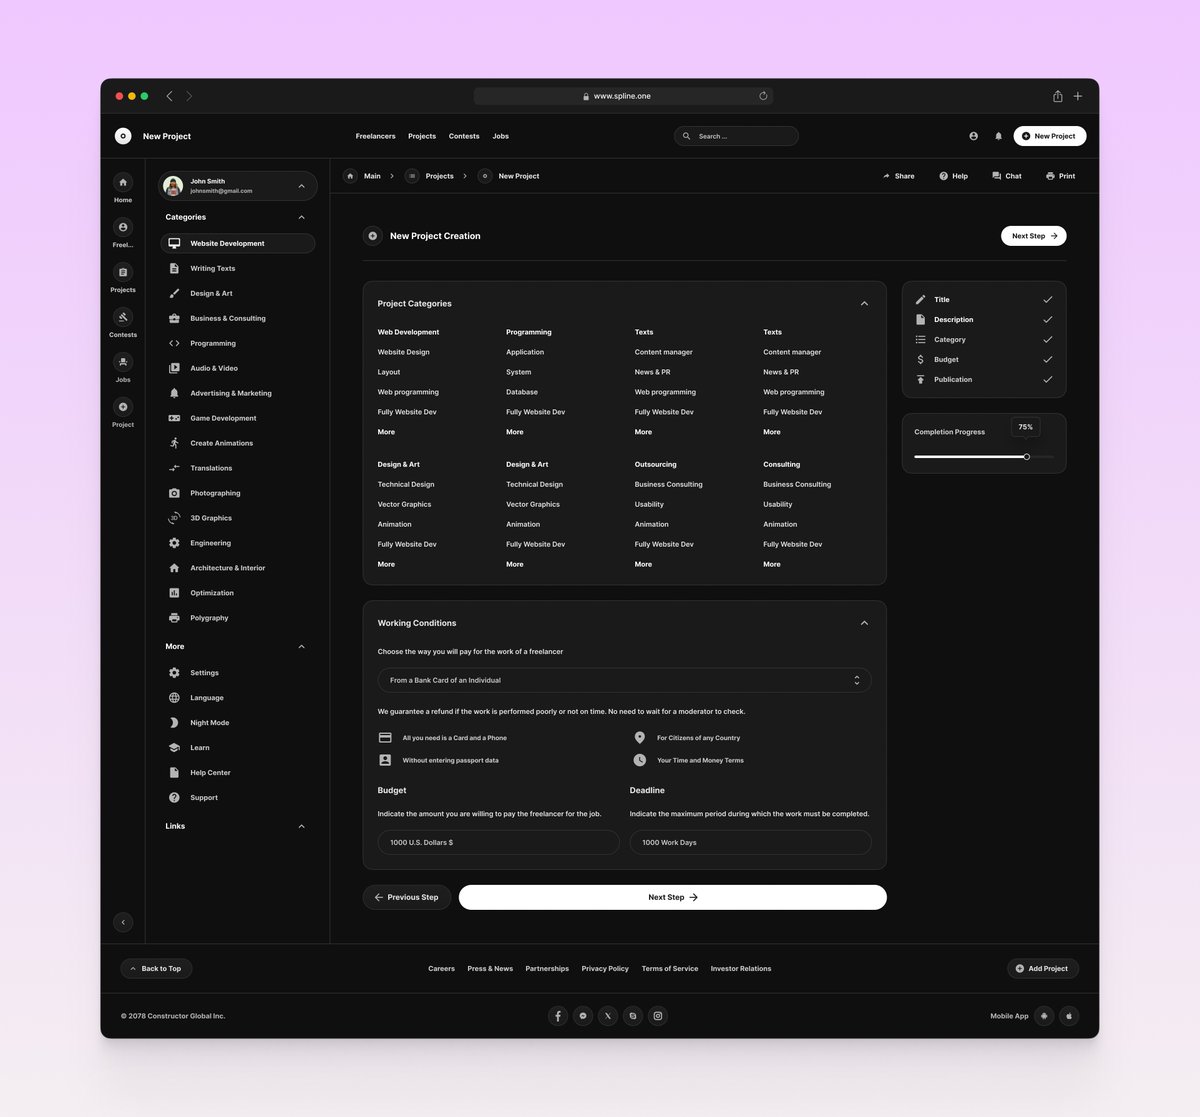Open Privacy Policy footer link
Screen dimensions: 1200x1117
pyautogui.click(x=605, y=969)
